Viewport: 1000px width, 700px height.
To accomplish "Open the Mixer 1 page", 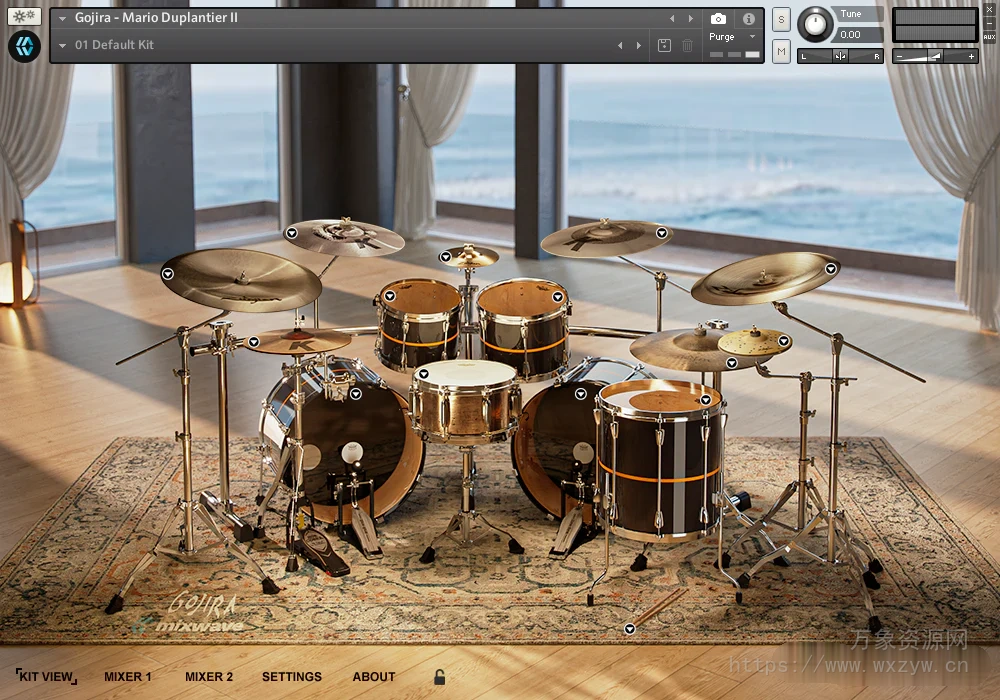I will point(127,677).
